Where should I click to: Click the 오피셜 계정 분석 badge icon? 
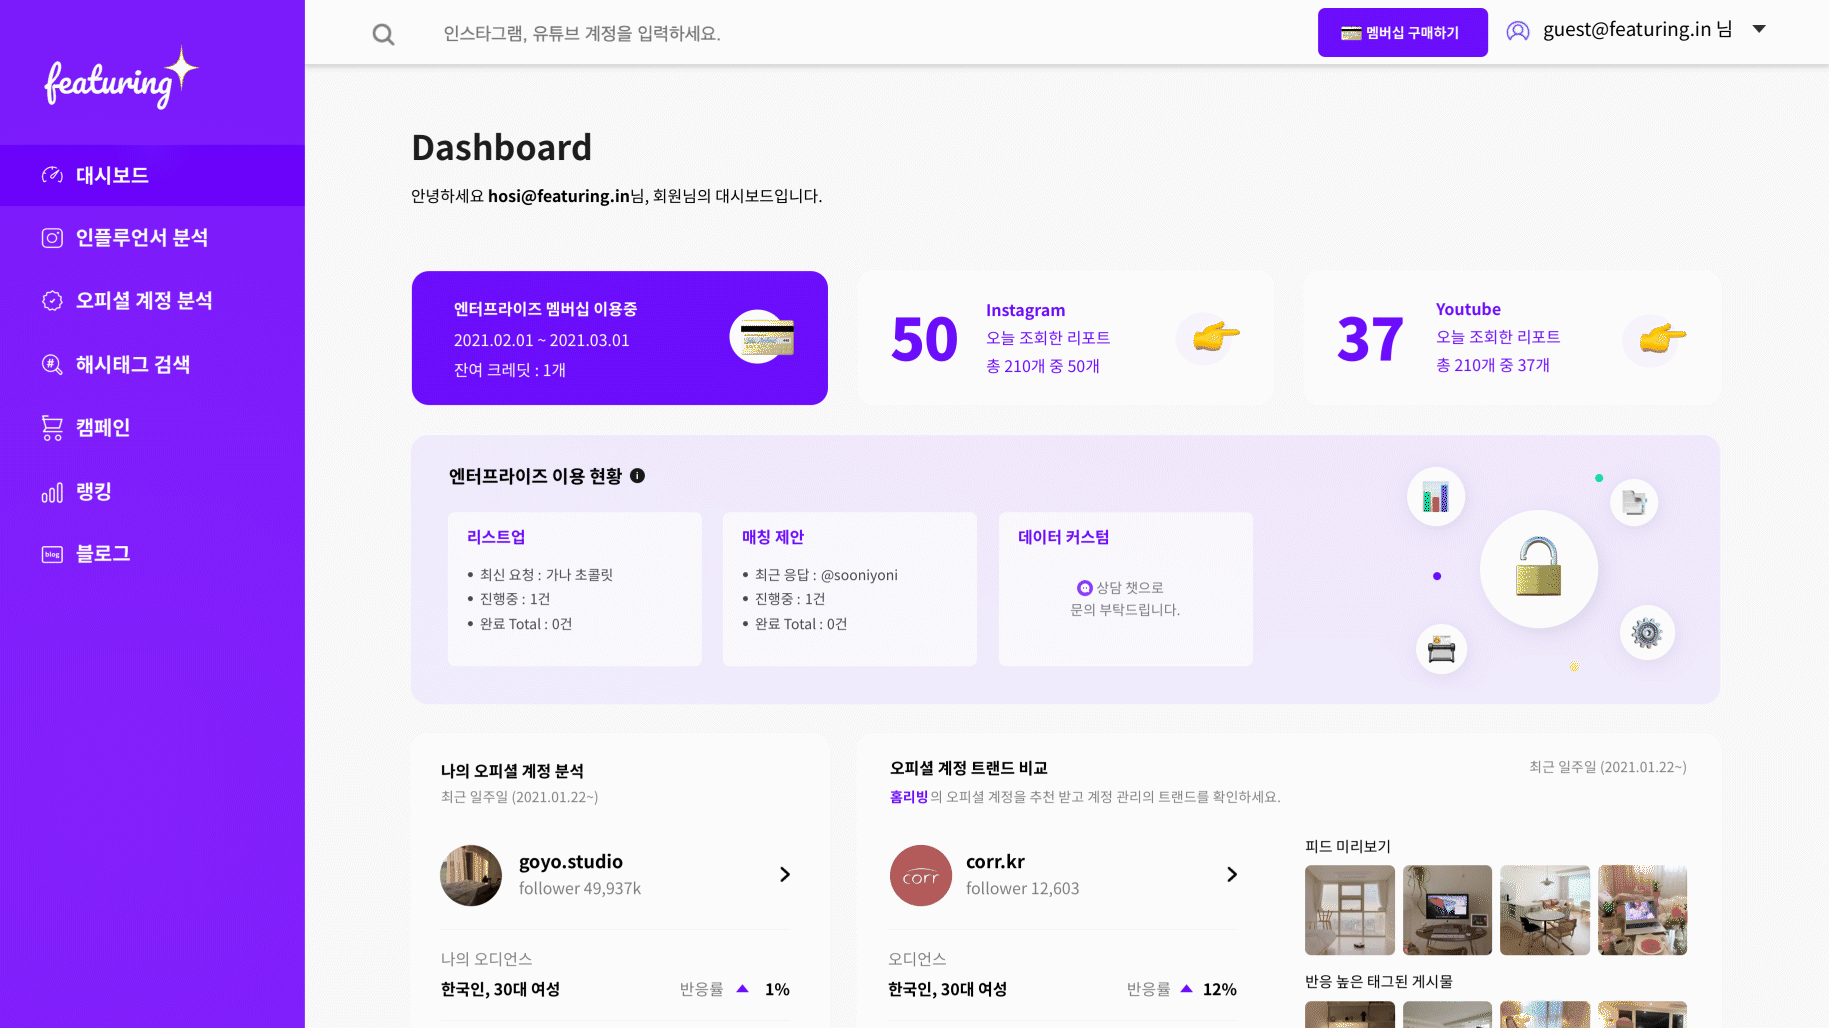52,301
